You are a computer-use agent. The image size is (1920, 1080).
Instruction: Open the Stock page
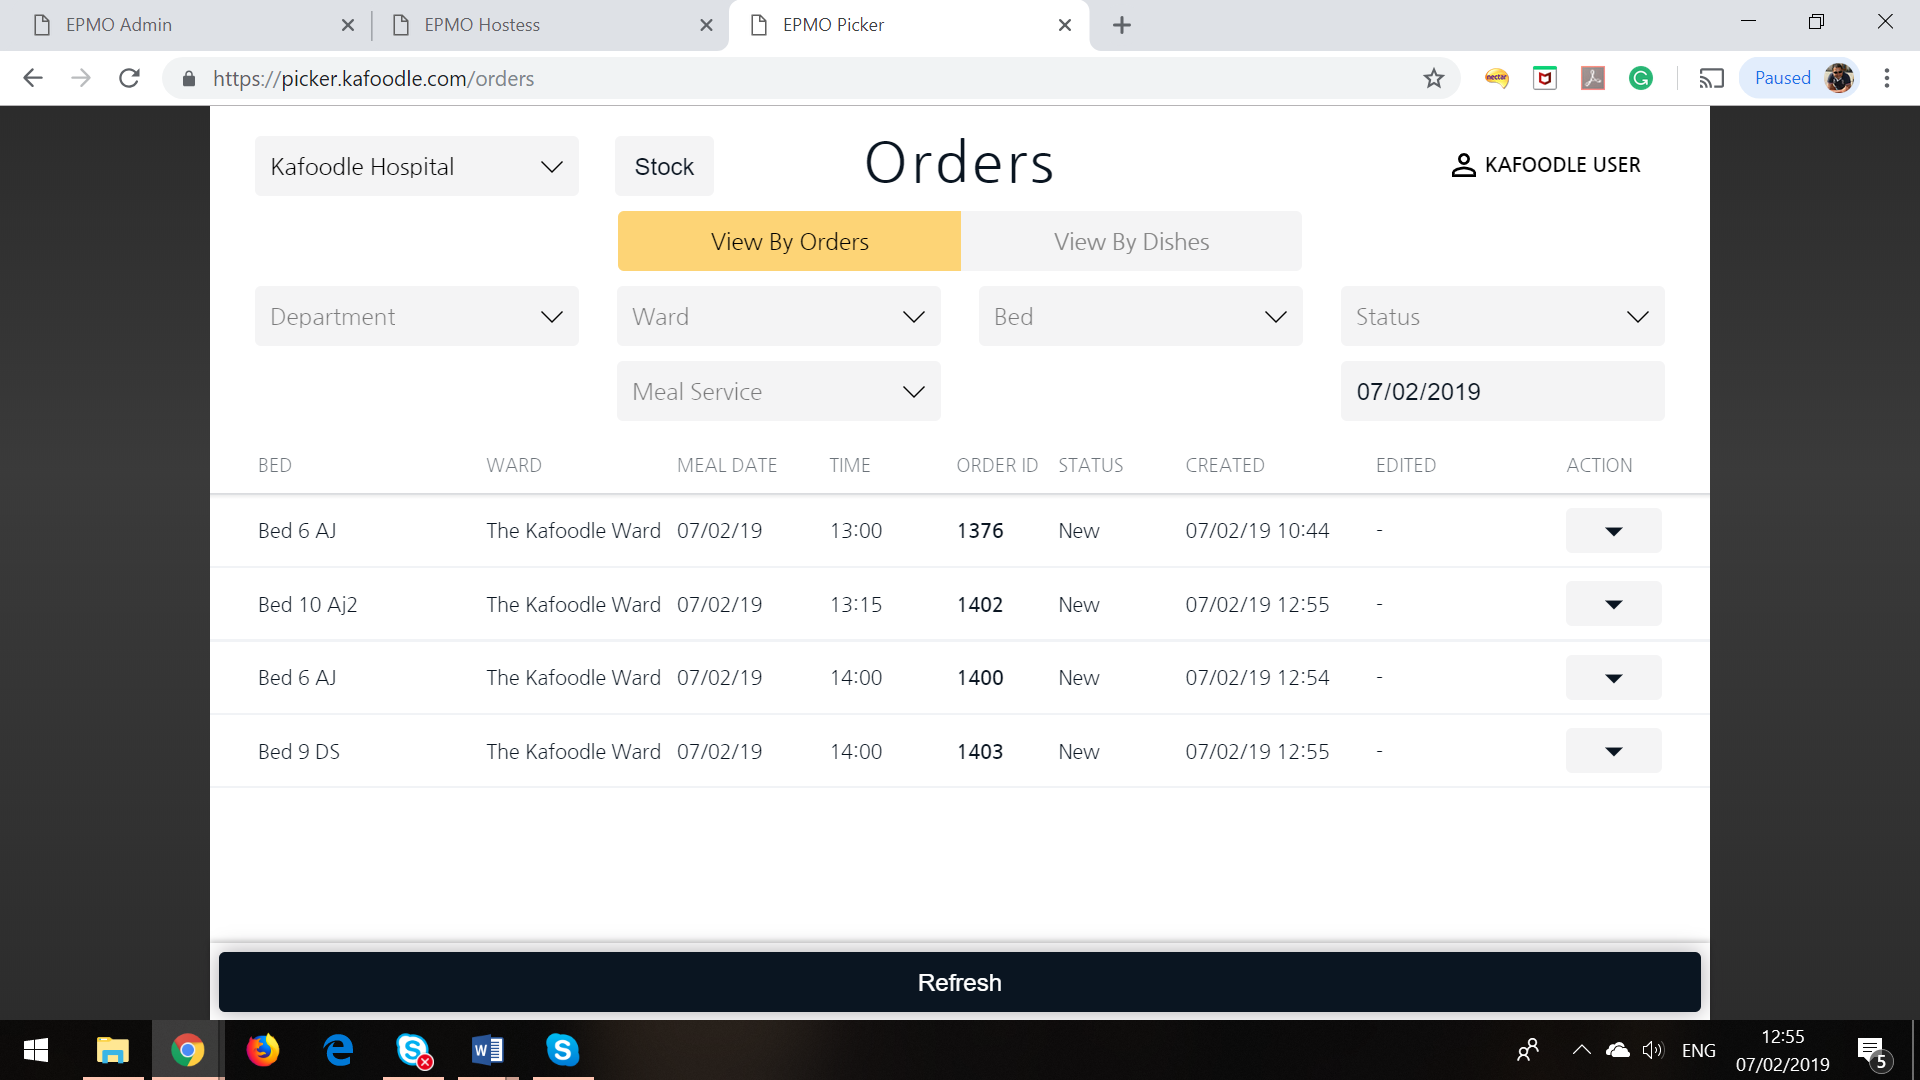coord(664,166)
